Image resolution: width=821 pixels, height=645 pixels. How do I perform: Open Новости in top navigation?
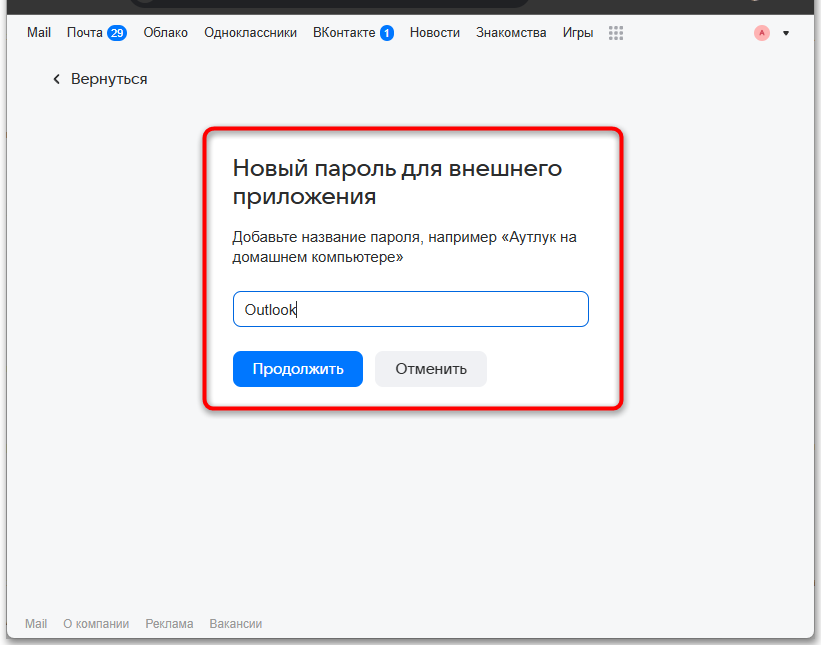[x=435, y=32]
